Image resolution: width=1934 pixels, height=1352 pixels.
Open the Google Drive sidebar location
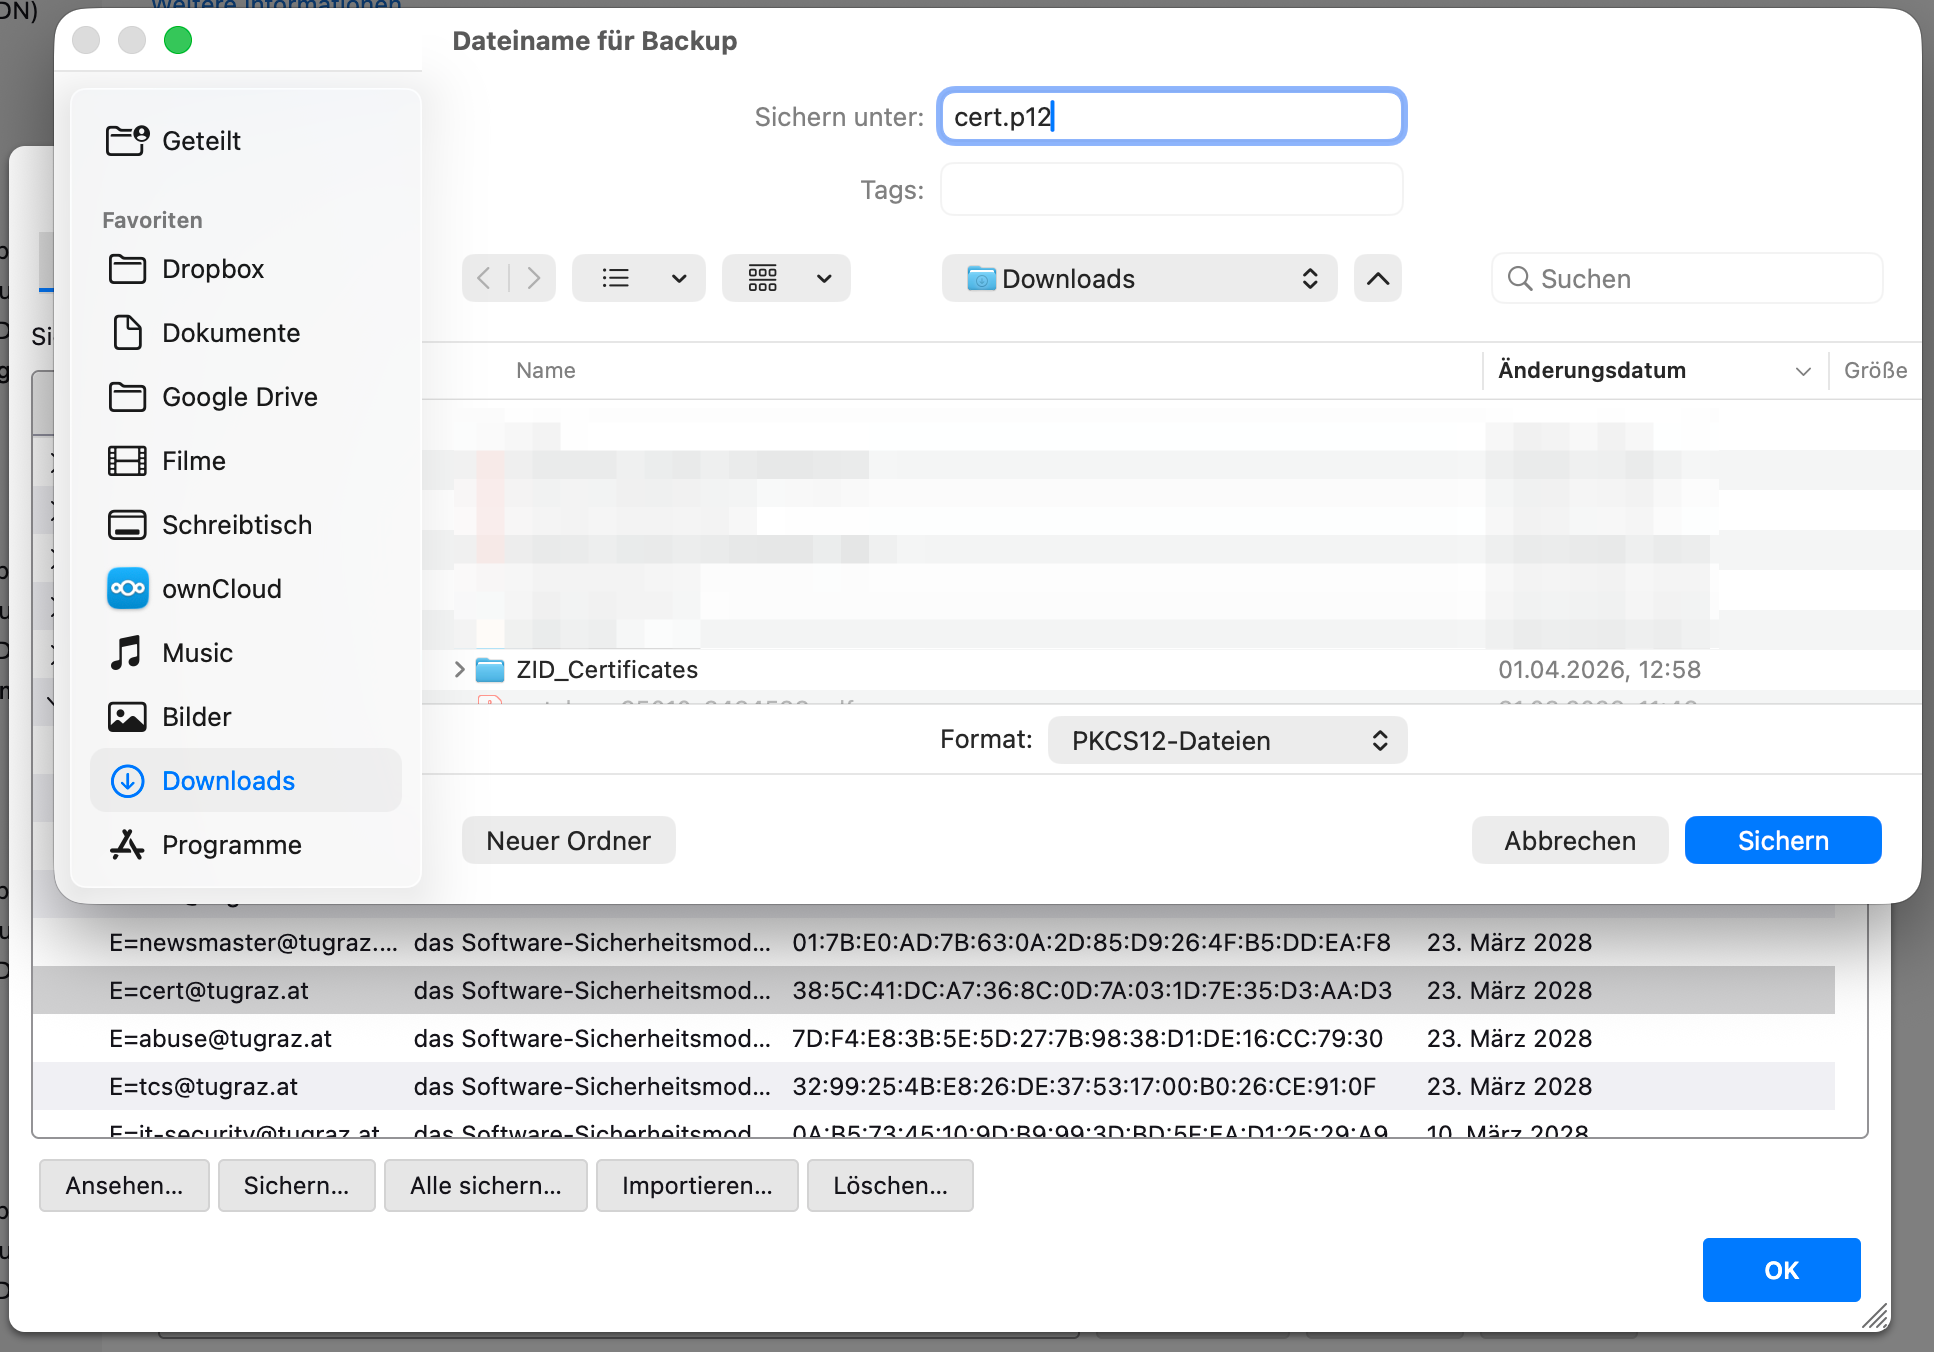[x=239, y=397]
